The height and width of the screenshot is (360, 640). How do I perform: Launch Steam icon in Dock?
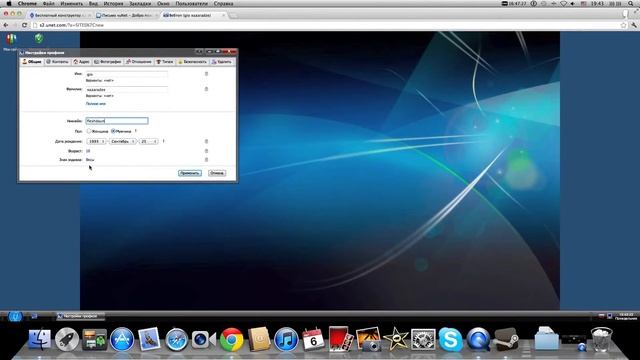click(506, 340)
